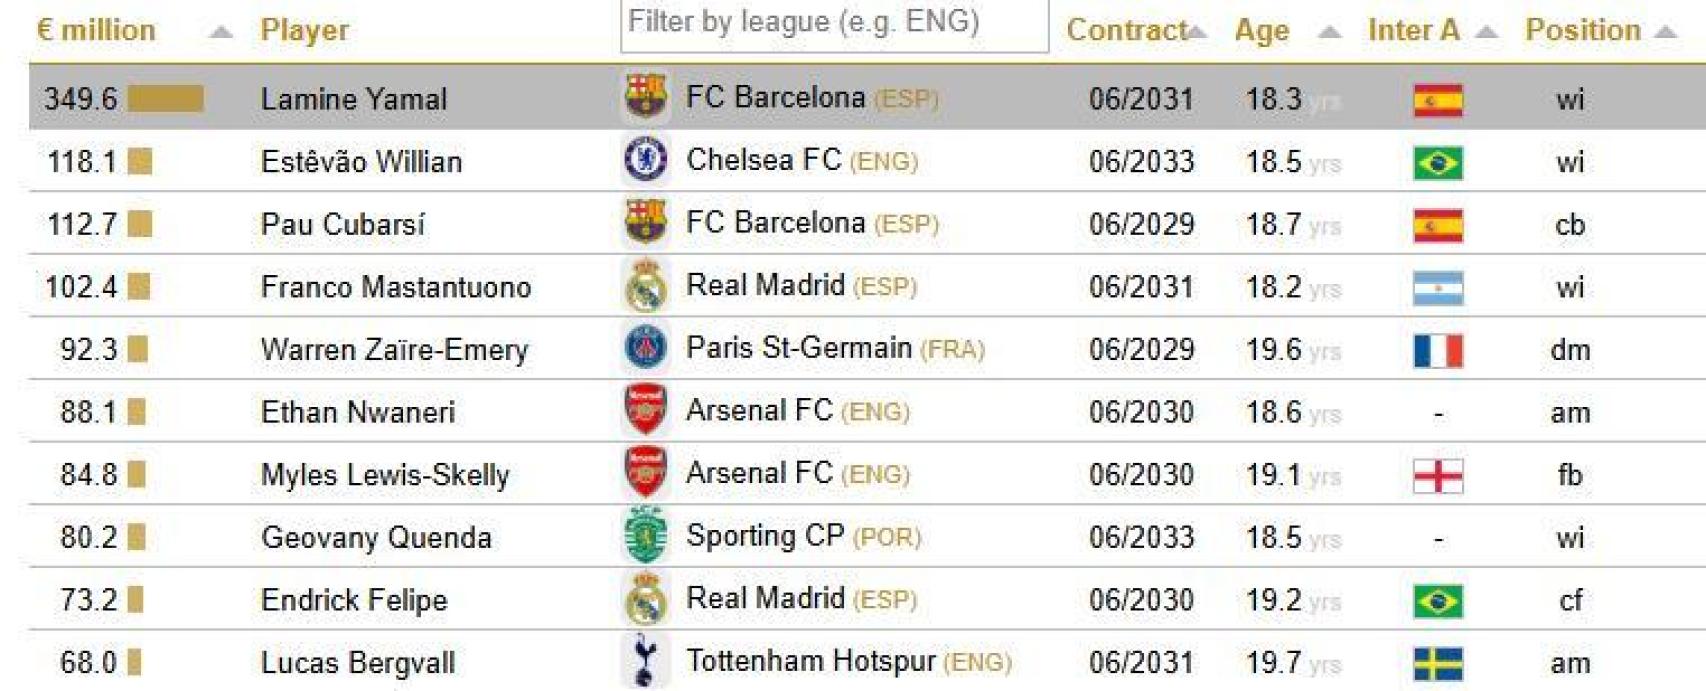The height and width of the screenshot is (691, 1706).
Task: Click the Sporting CP club emblem
Action: pyautogui.click(x=647, y=536)
